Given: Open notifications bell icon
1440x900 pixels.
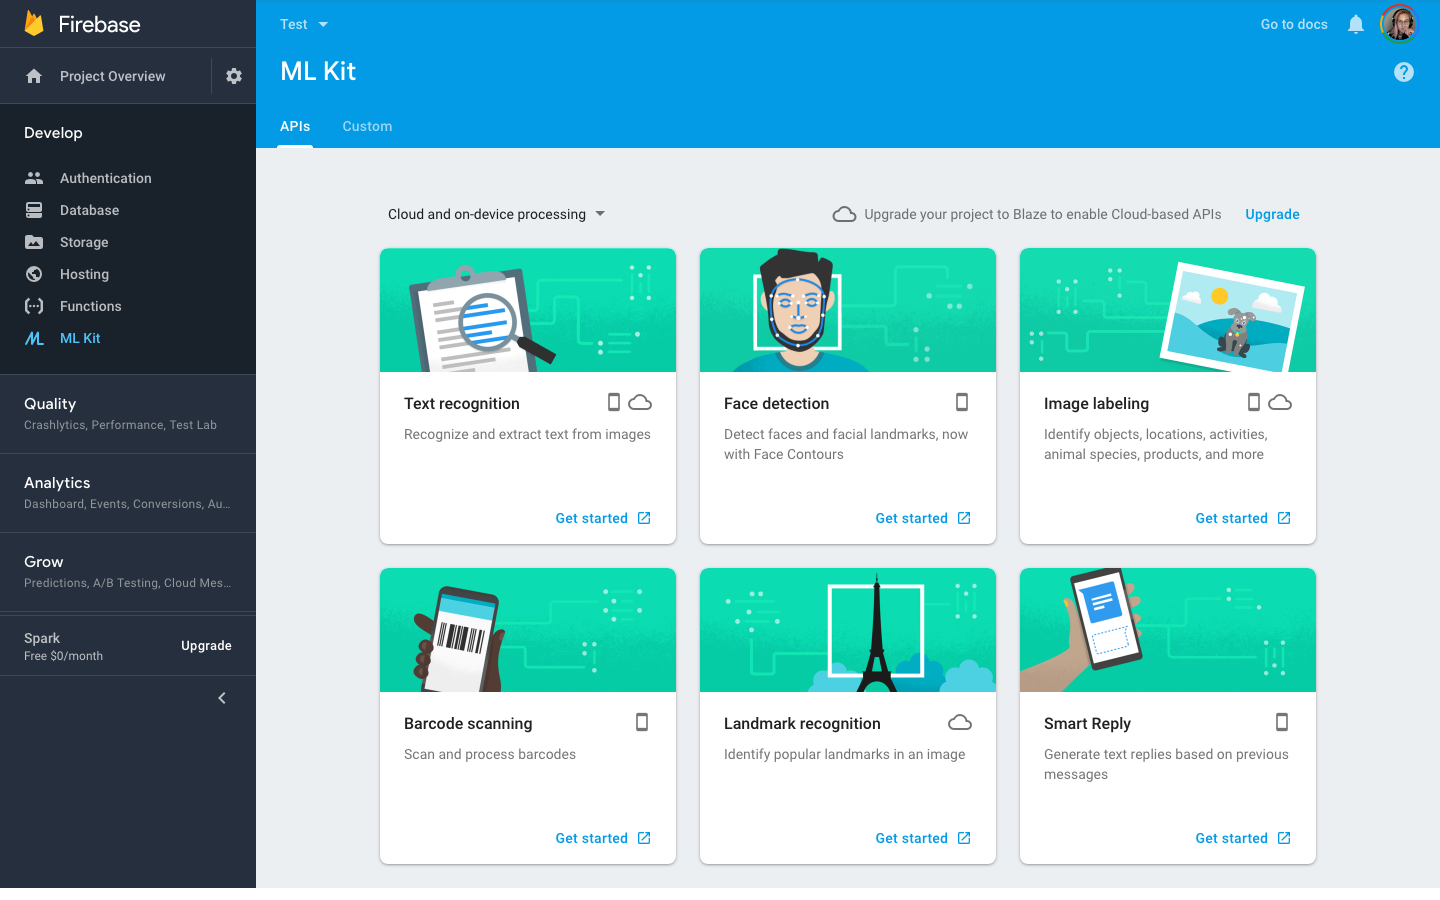Looking at the screenshot, I should (x=1356, y=24).
